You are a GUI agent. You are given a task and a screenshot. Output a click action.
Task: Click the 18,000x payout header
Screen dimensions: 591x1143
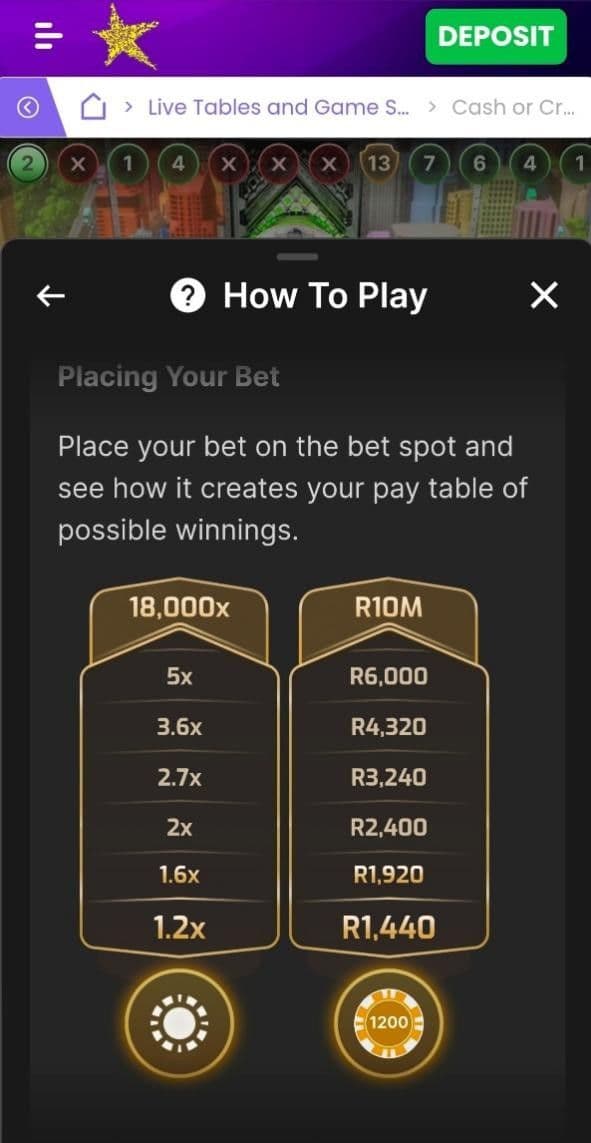pos(179,605)
